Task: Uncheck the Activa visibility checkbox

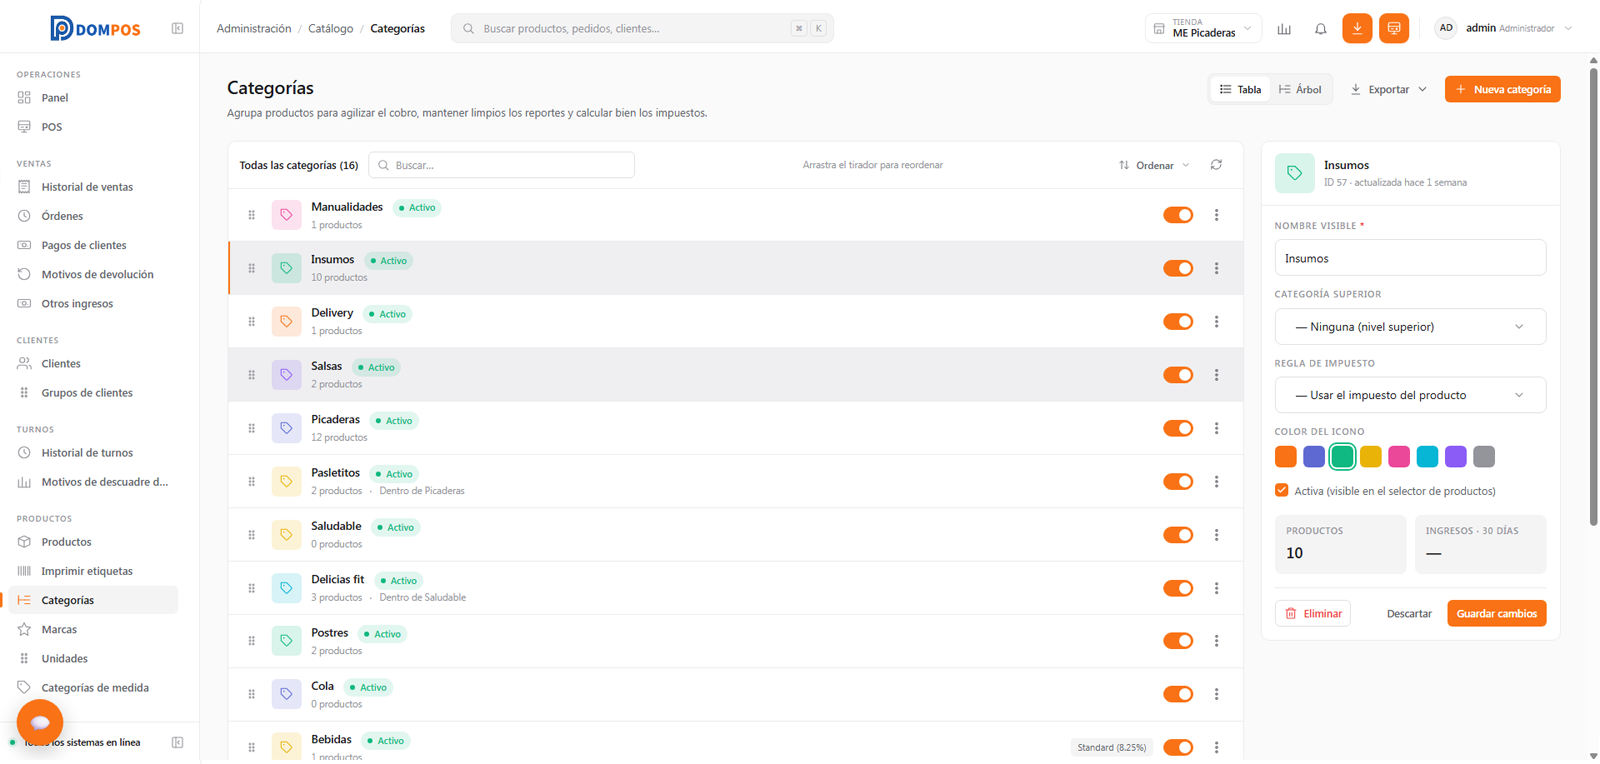Action: point(1282,490)
